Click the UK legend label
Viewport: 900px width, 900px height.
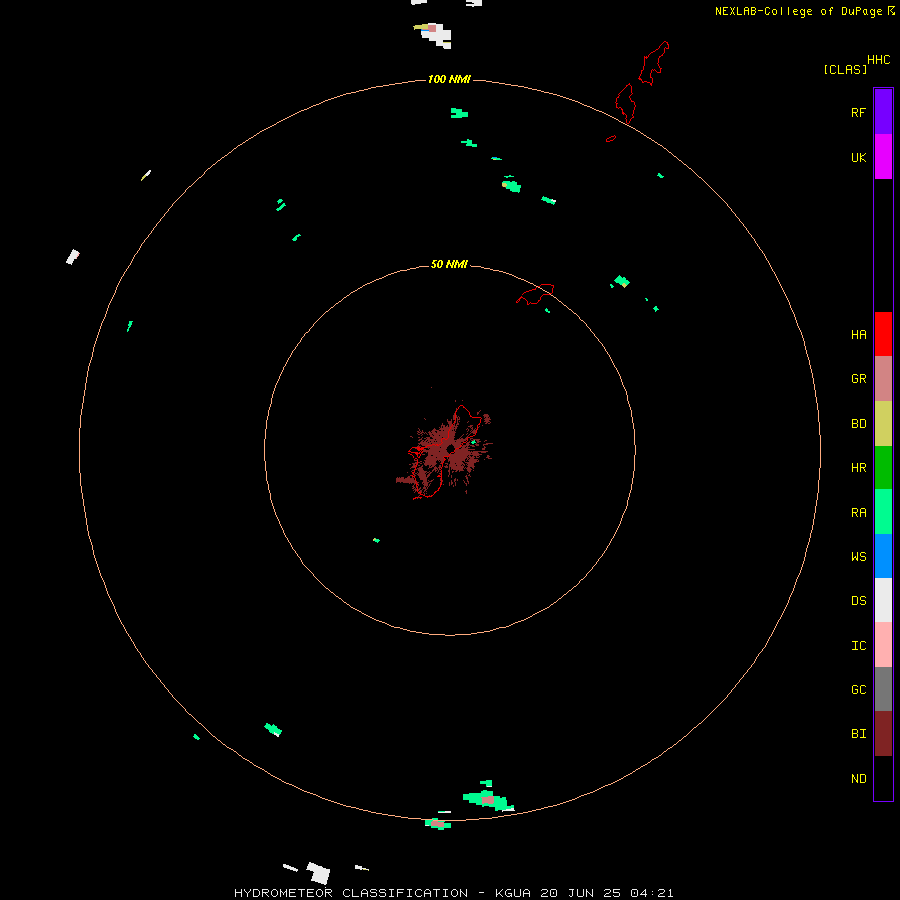click(858, 157)
